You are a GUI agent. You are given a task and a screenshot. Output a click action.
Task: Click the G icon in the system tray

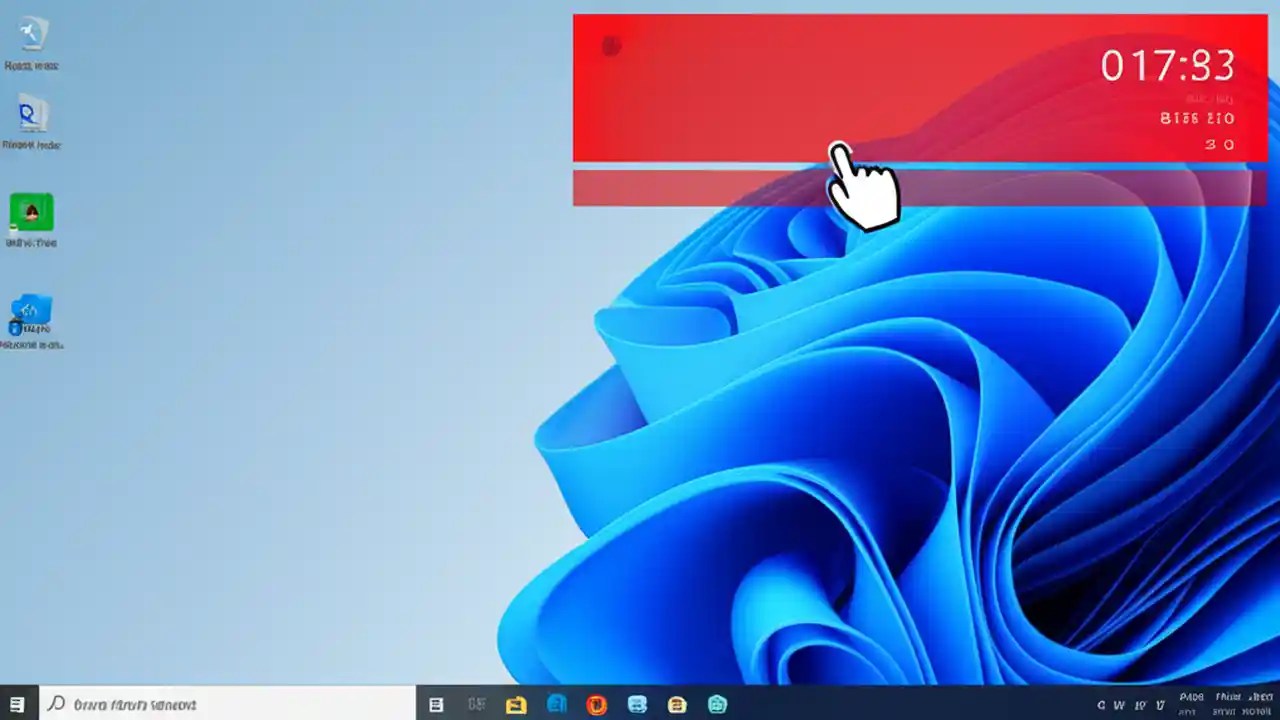click(1100, 705)
